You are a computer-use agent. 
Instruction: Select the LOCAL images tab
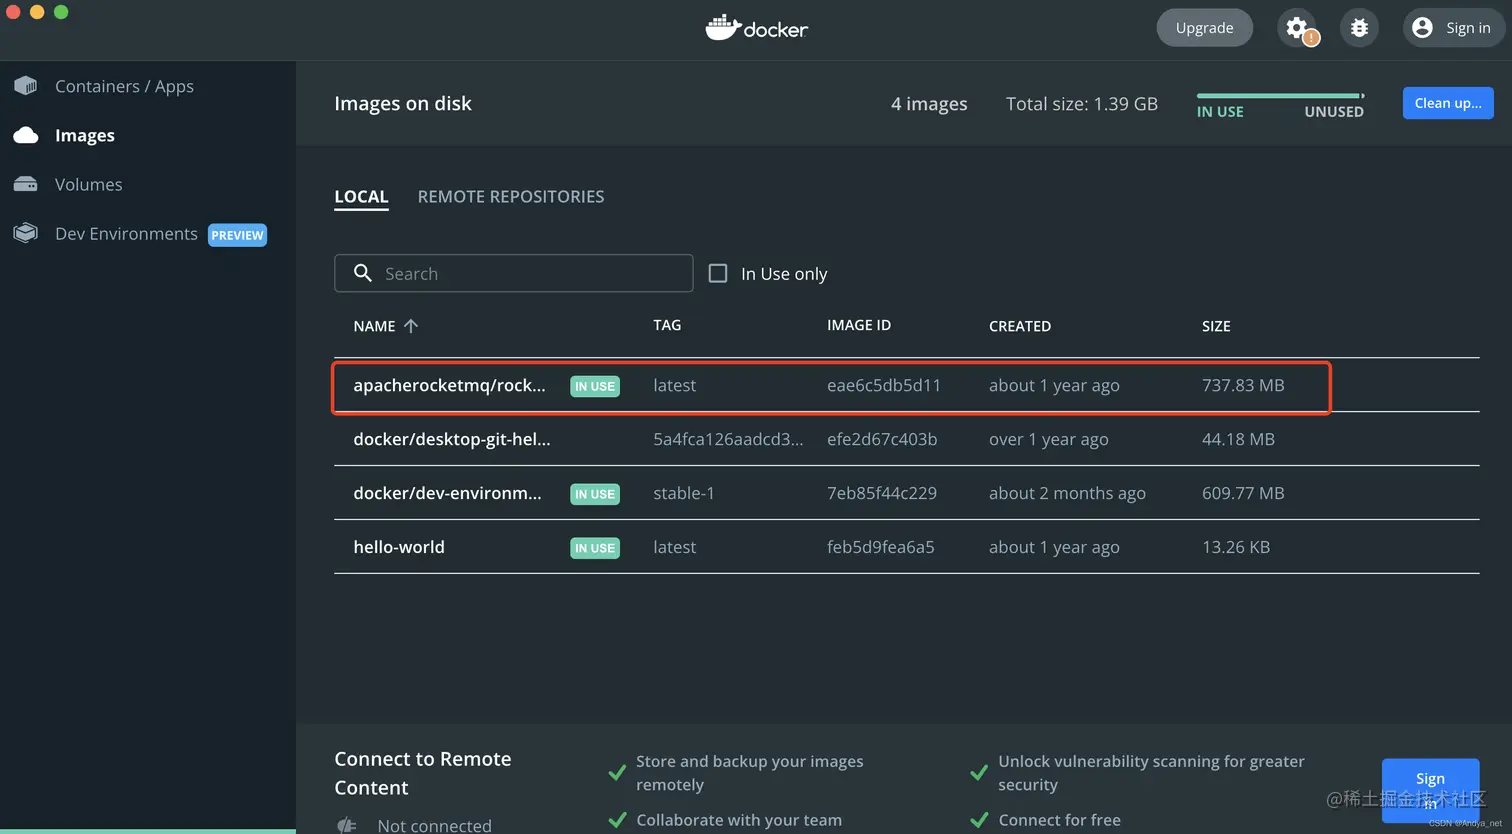coord(361,196)
